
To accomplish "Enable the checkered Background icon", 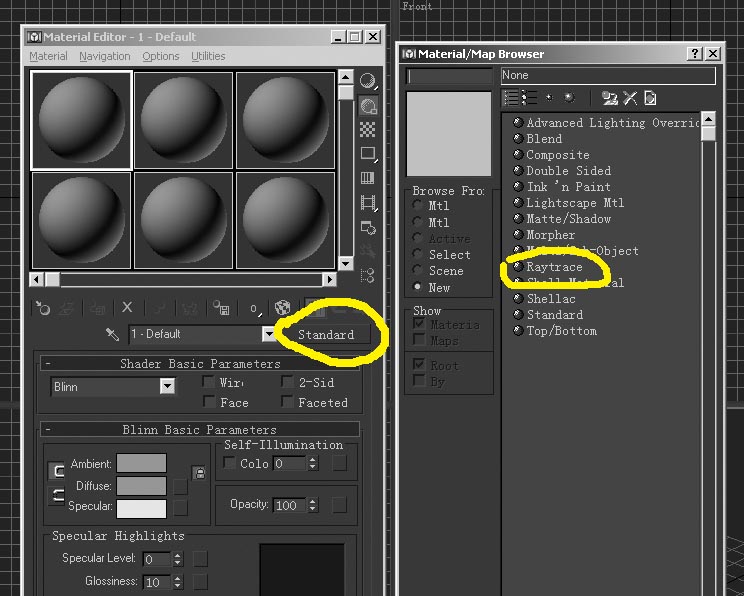I will pos(368,129).
